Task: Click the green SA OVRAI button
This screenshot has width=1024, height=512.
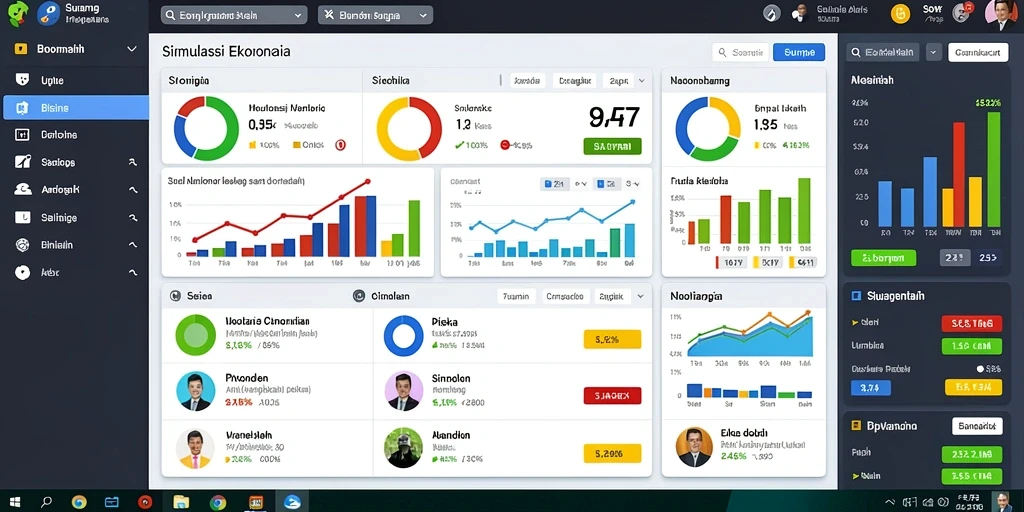Action: pyautogui.click(x=612, y=146)
